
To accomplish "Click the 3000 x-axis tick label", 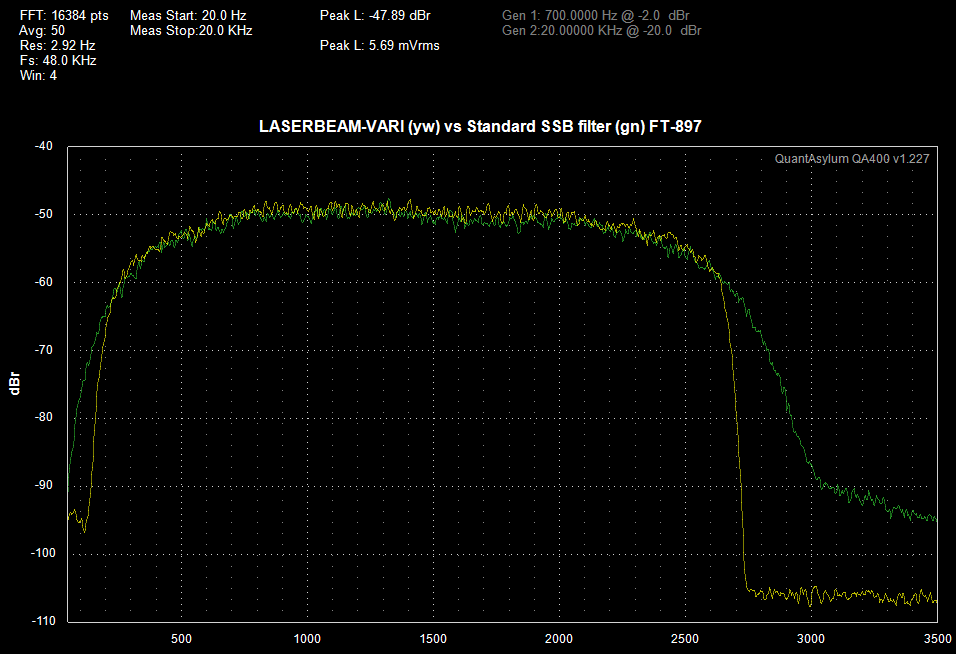I will (811, 639).
